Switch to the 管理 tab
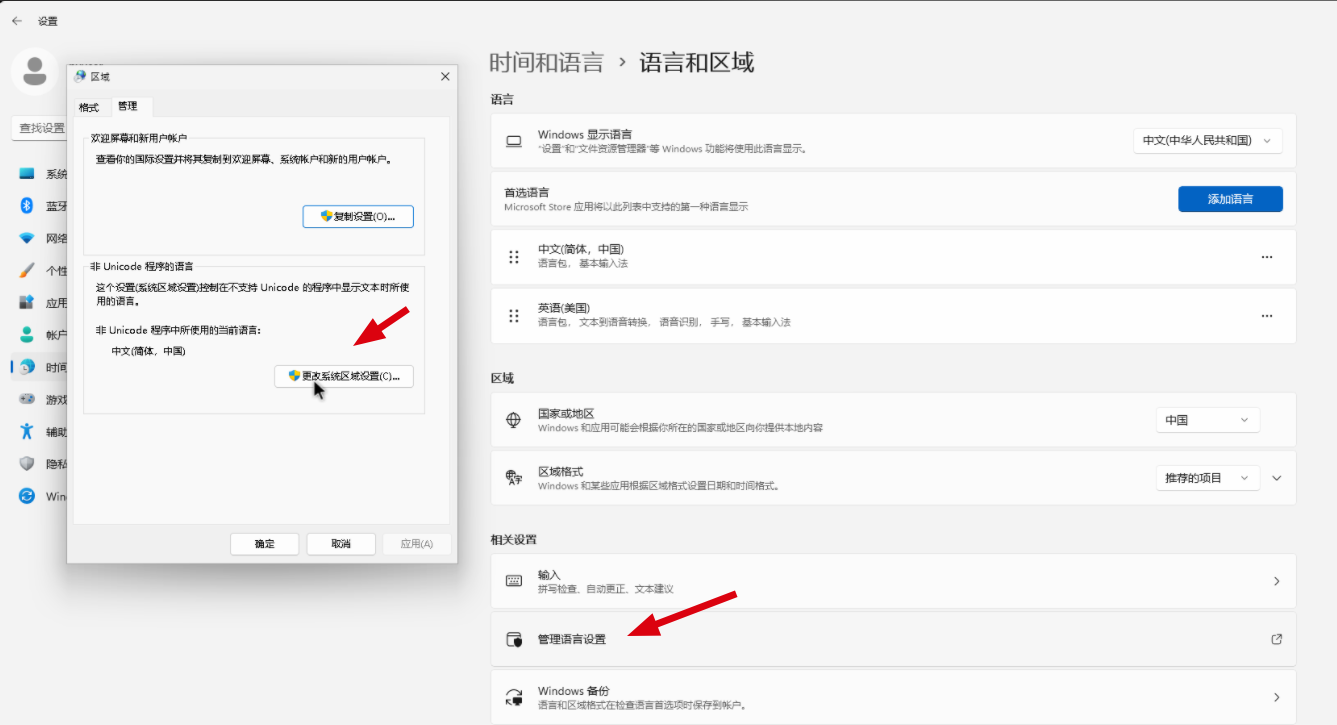The image size is (1337, 725). 128,106
